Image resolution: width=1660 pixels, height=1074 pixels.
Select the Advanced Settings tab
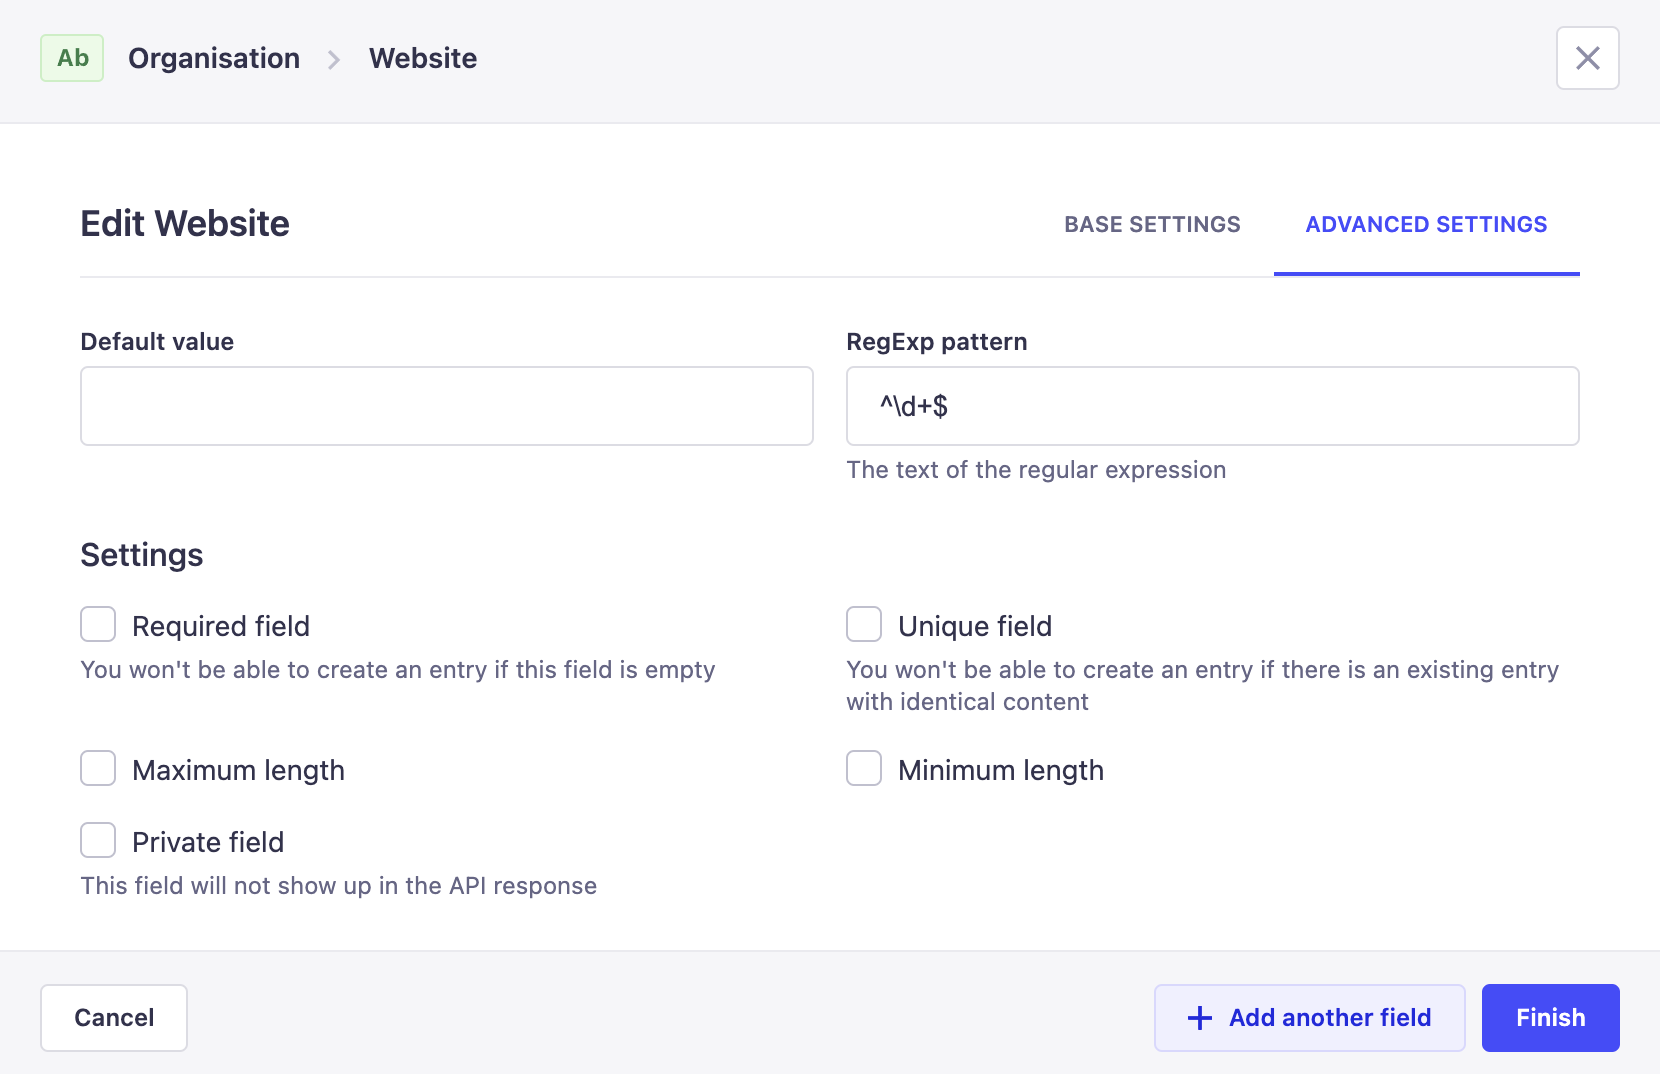(1426, 224)
